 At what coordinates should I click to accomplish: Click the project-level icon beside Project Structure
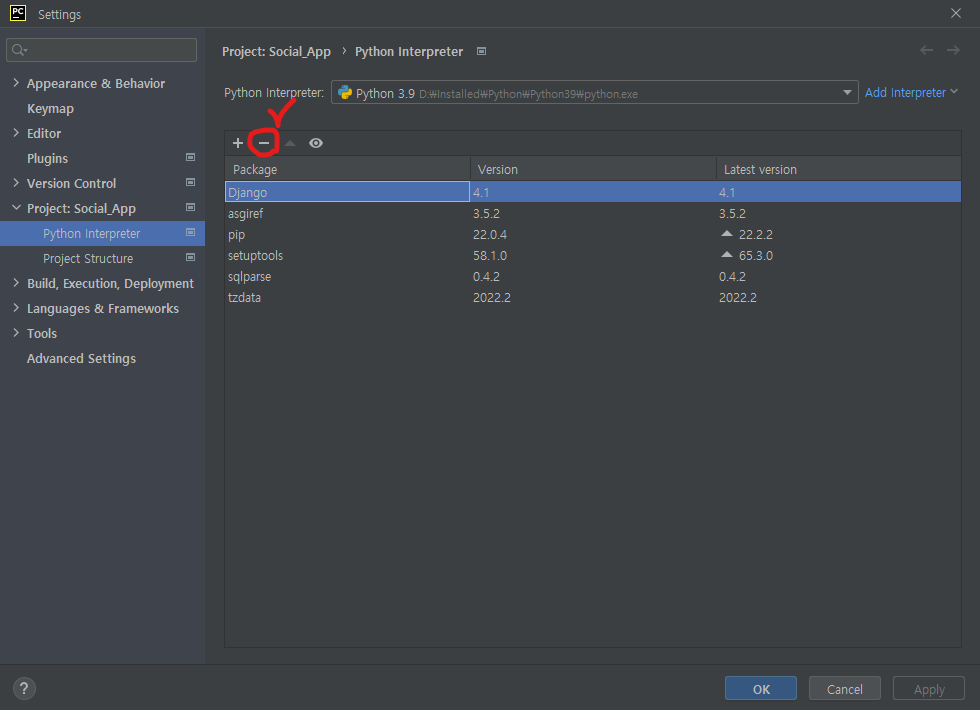click(x=191, y=258)
